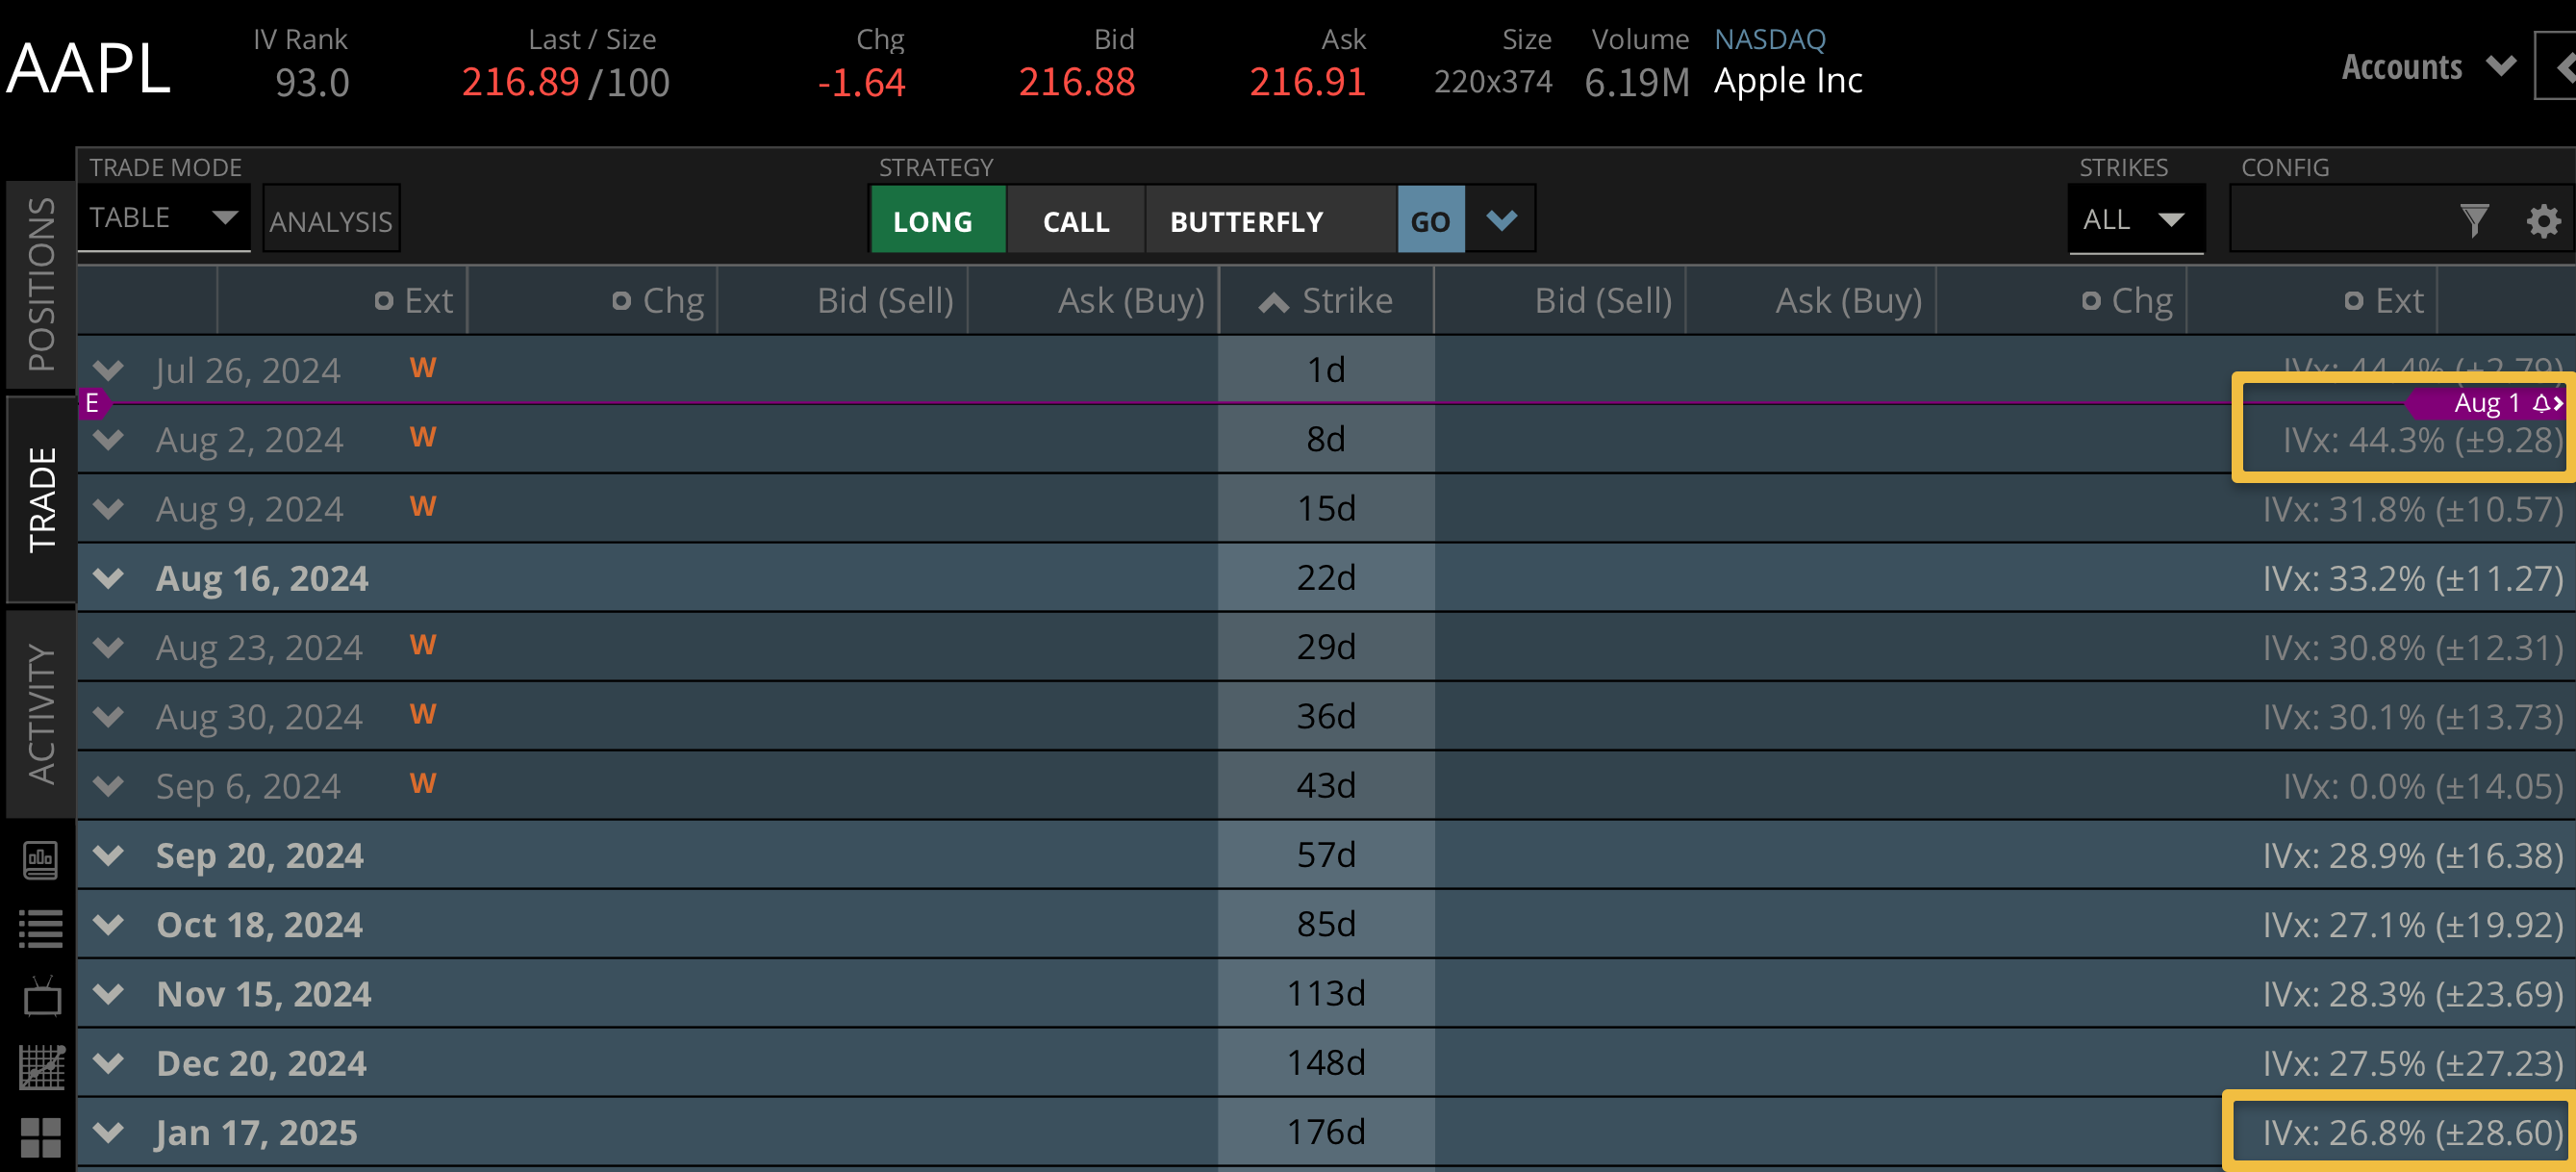Screen dimensions: 2576x1172
Task: Toggle the W weekly indicator on Aug 2 row
Action: point(422,437)
